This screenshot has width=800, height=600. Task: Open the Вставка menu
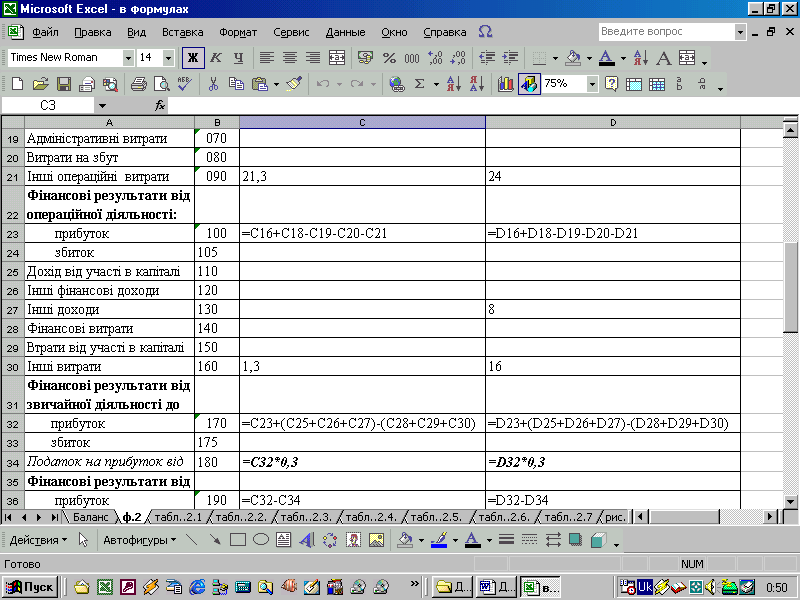[x=183, y=32]
